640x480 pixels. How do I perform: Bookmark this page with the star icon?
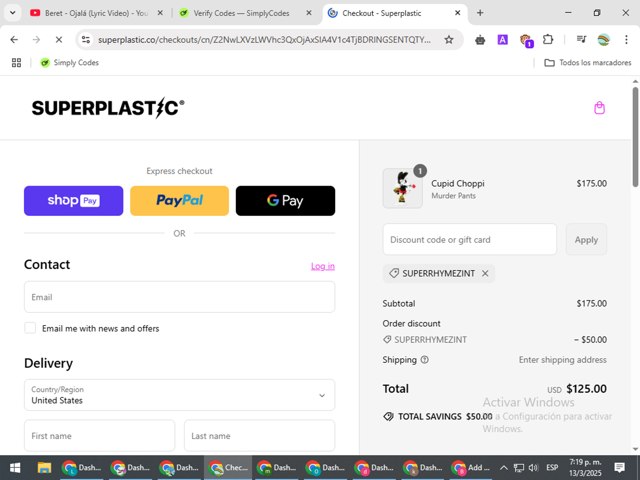[449, 40]
